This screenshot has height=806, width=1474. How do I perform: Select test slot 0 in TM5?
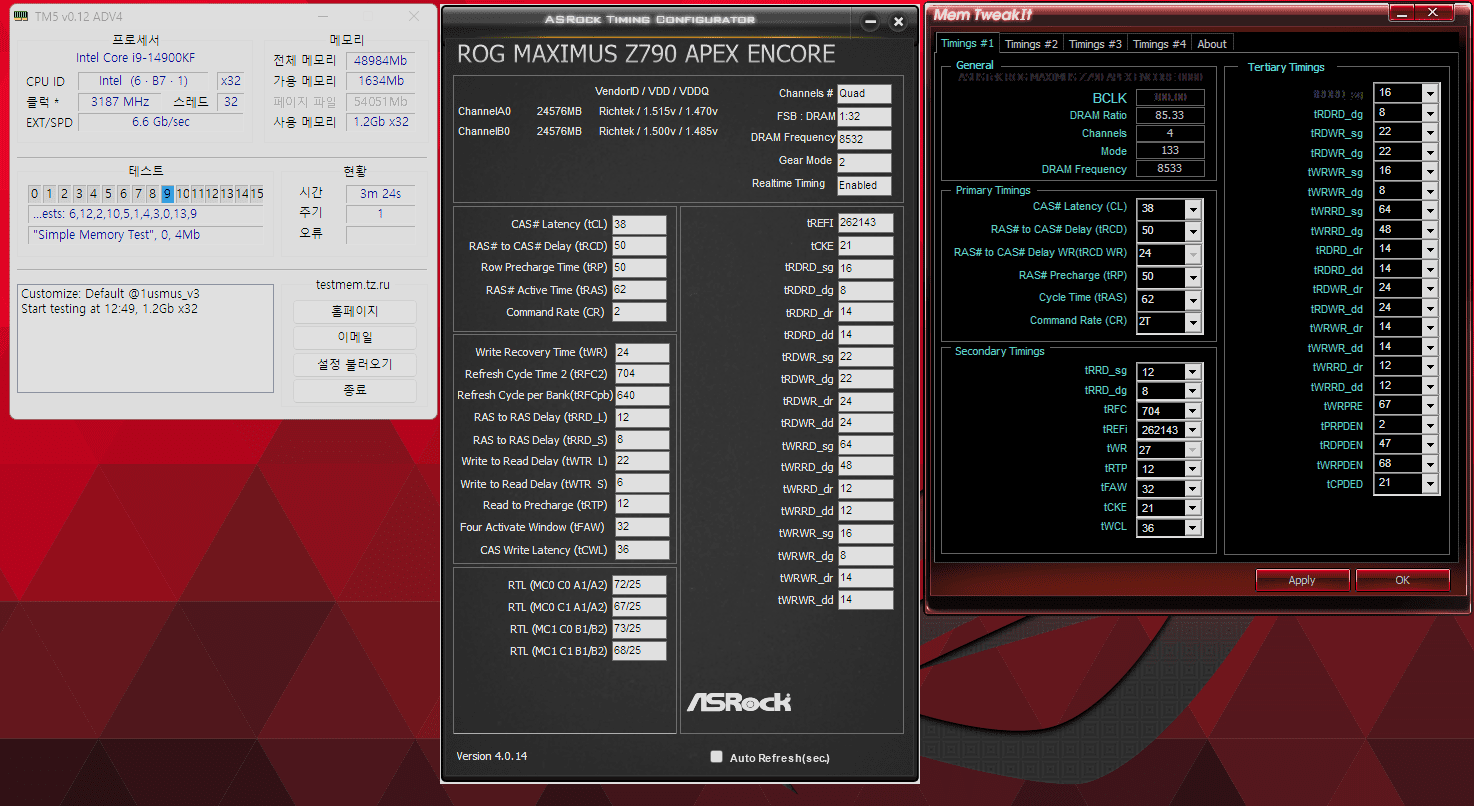click(x=34, y=194)
